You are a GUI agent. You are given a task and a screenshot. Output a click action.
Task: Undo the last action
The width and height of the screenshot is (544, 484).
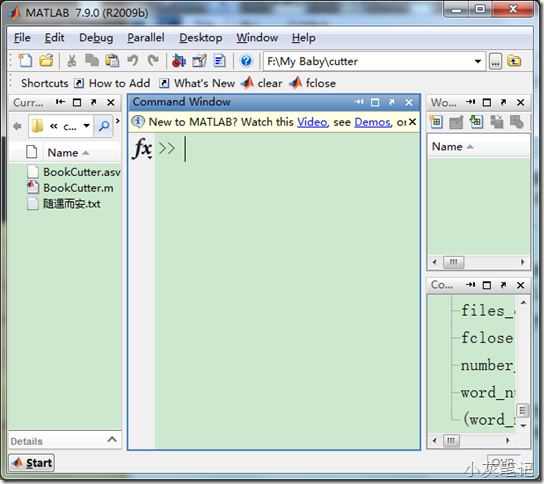pyautogui.click(x=133, y=61)
